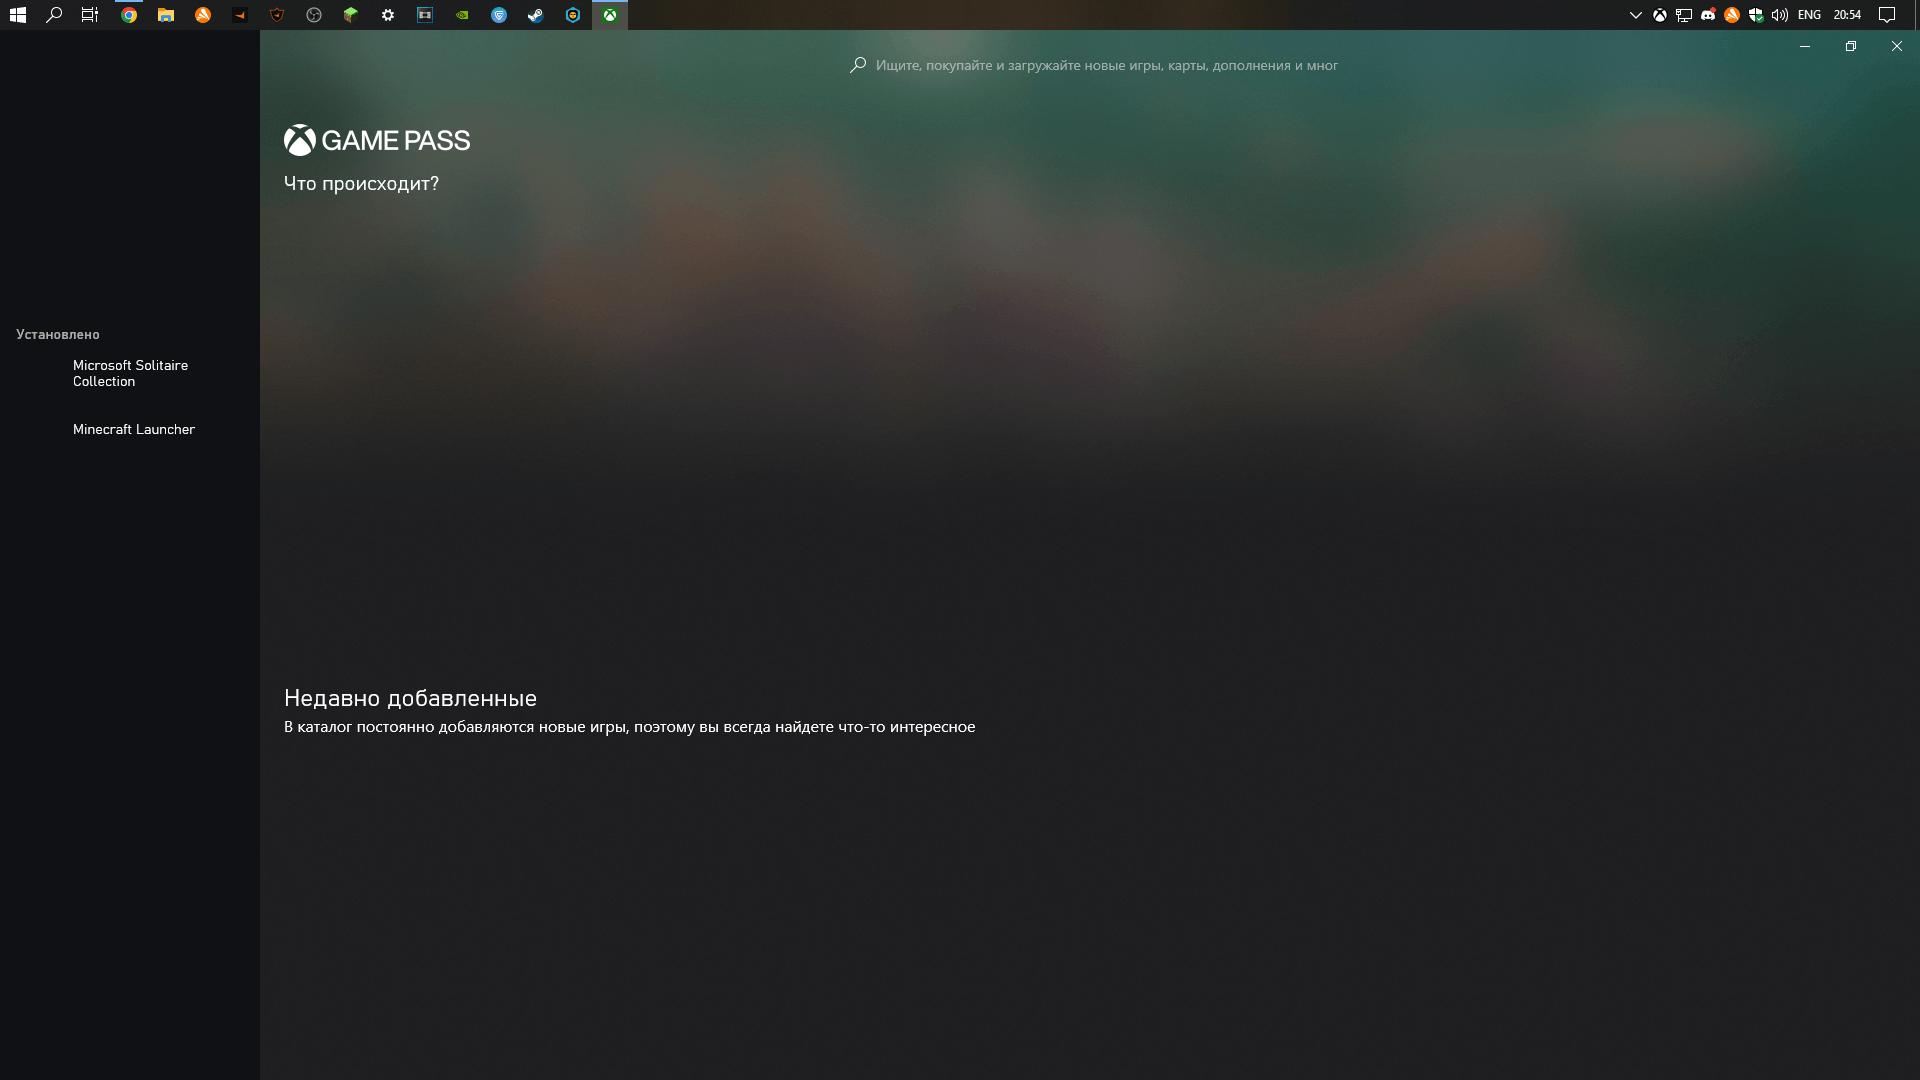Open Steam from the taskbar

coord(536,15)
